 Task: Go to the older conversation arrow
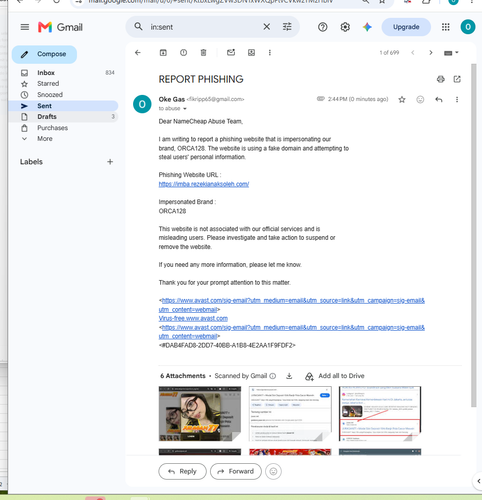click(431, 53)
